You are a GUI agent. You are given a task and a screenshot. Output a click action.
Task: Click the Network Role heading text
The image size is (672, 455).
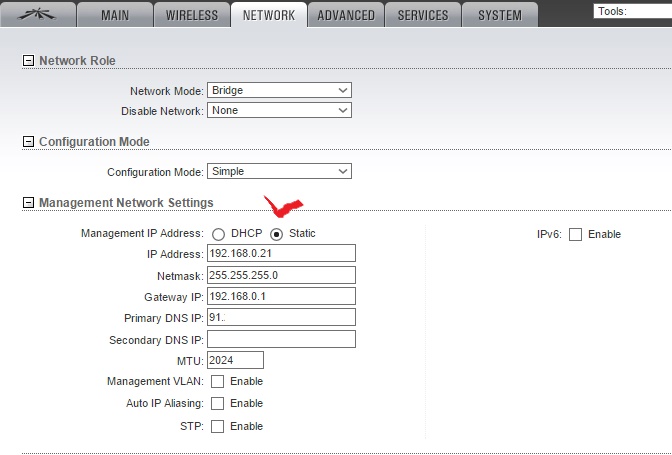pos(77,60)
